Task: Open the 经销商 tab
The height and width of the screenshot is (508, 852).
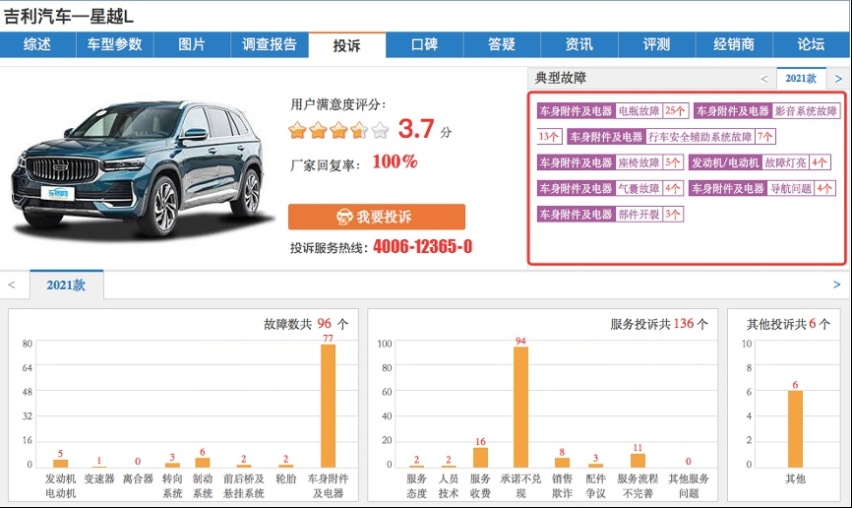Action: pos(734,45)
